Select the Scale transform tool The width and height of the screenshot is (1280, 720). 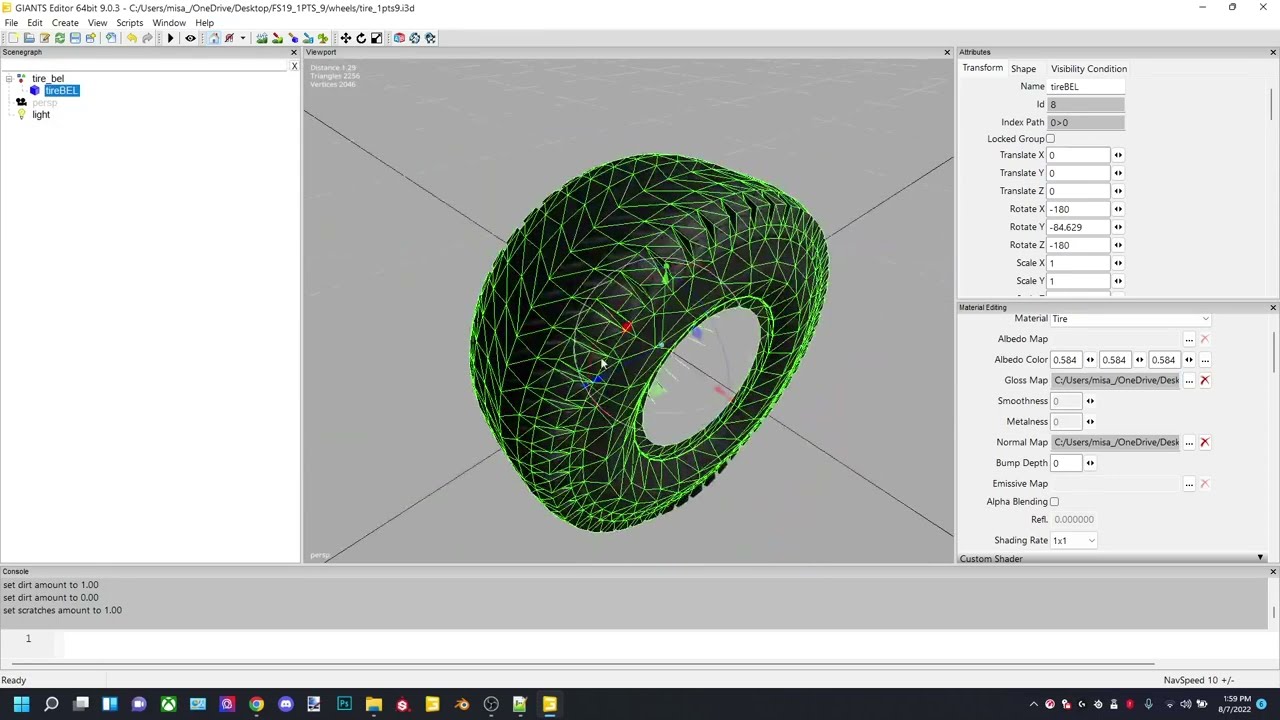(x=376, y=38)
